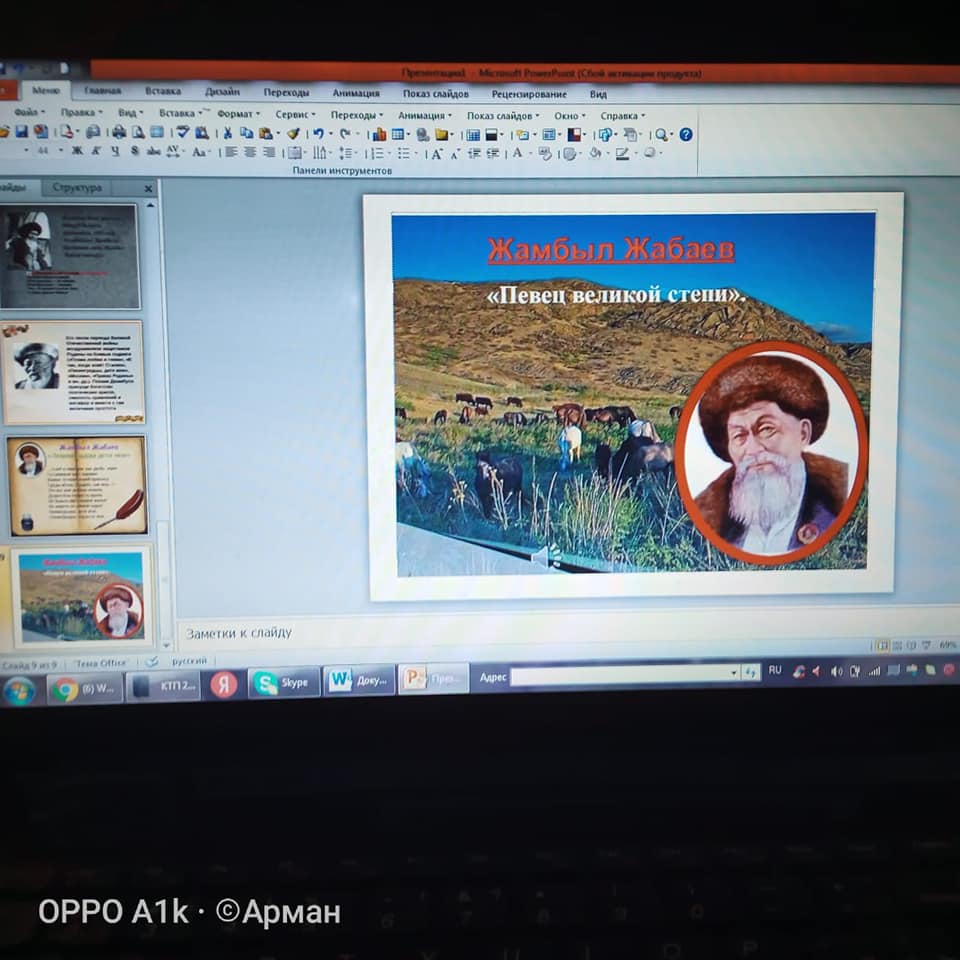Select the slide thumbnail with the quill pen

tap(78, 485)
